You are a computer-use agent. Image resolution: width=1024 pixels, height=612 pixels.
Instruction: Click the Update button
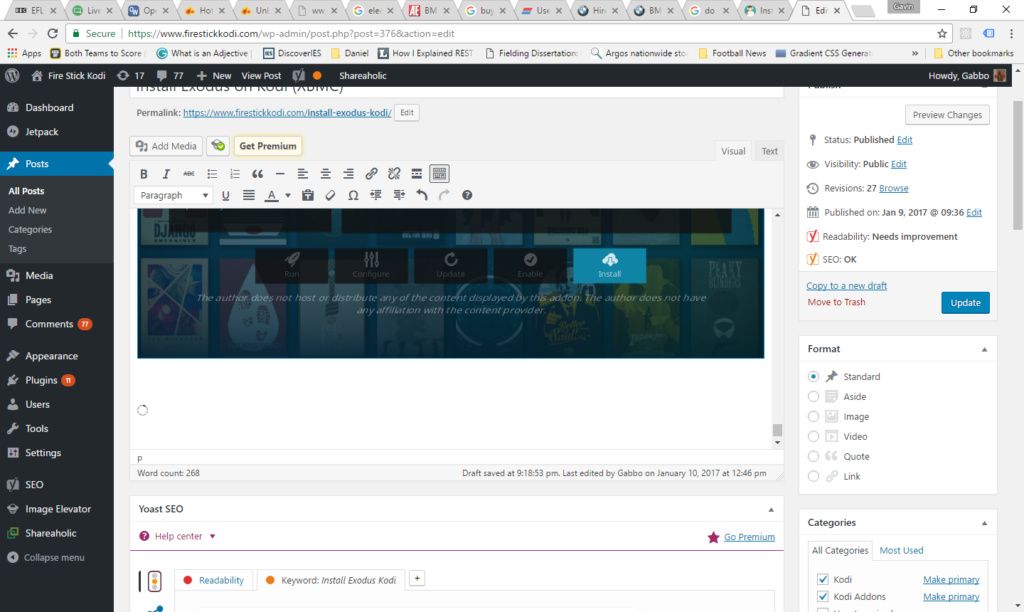tap(965, 302)
